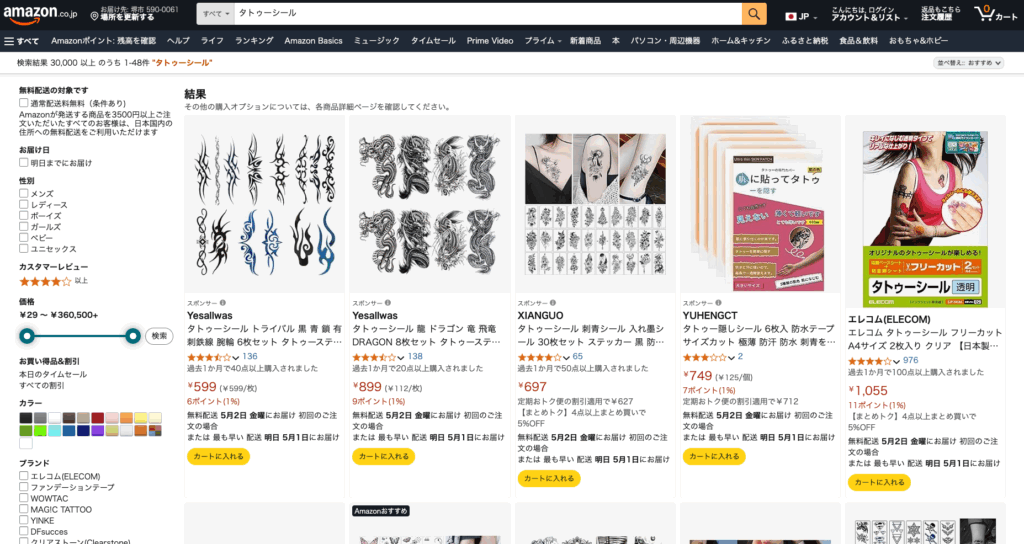Check ユニセックス gender checkbox
This screenshot has height=544, width=1024.
(24, 248)
